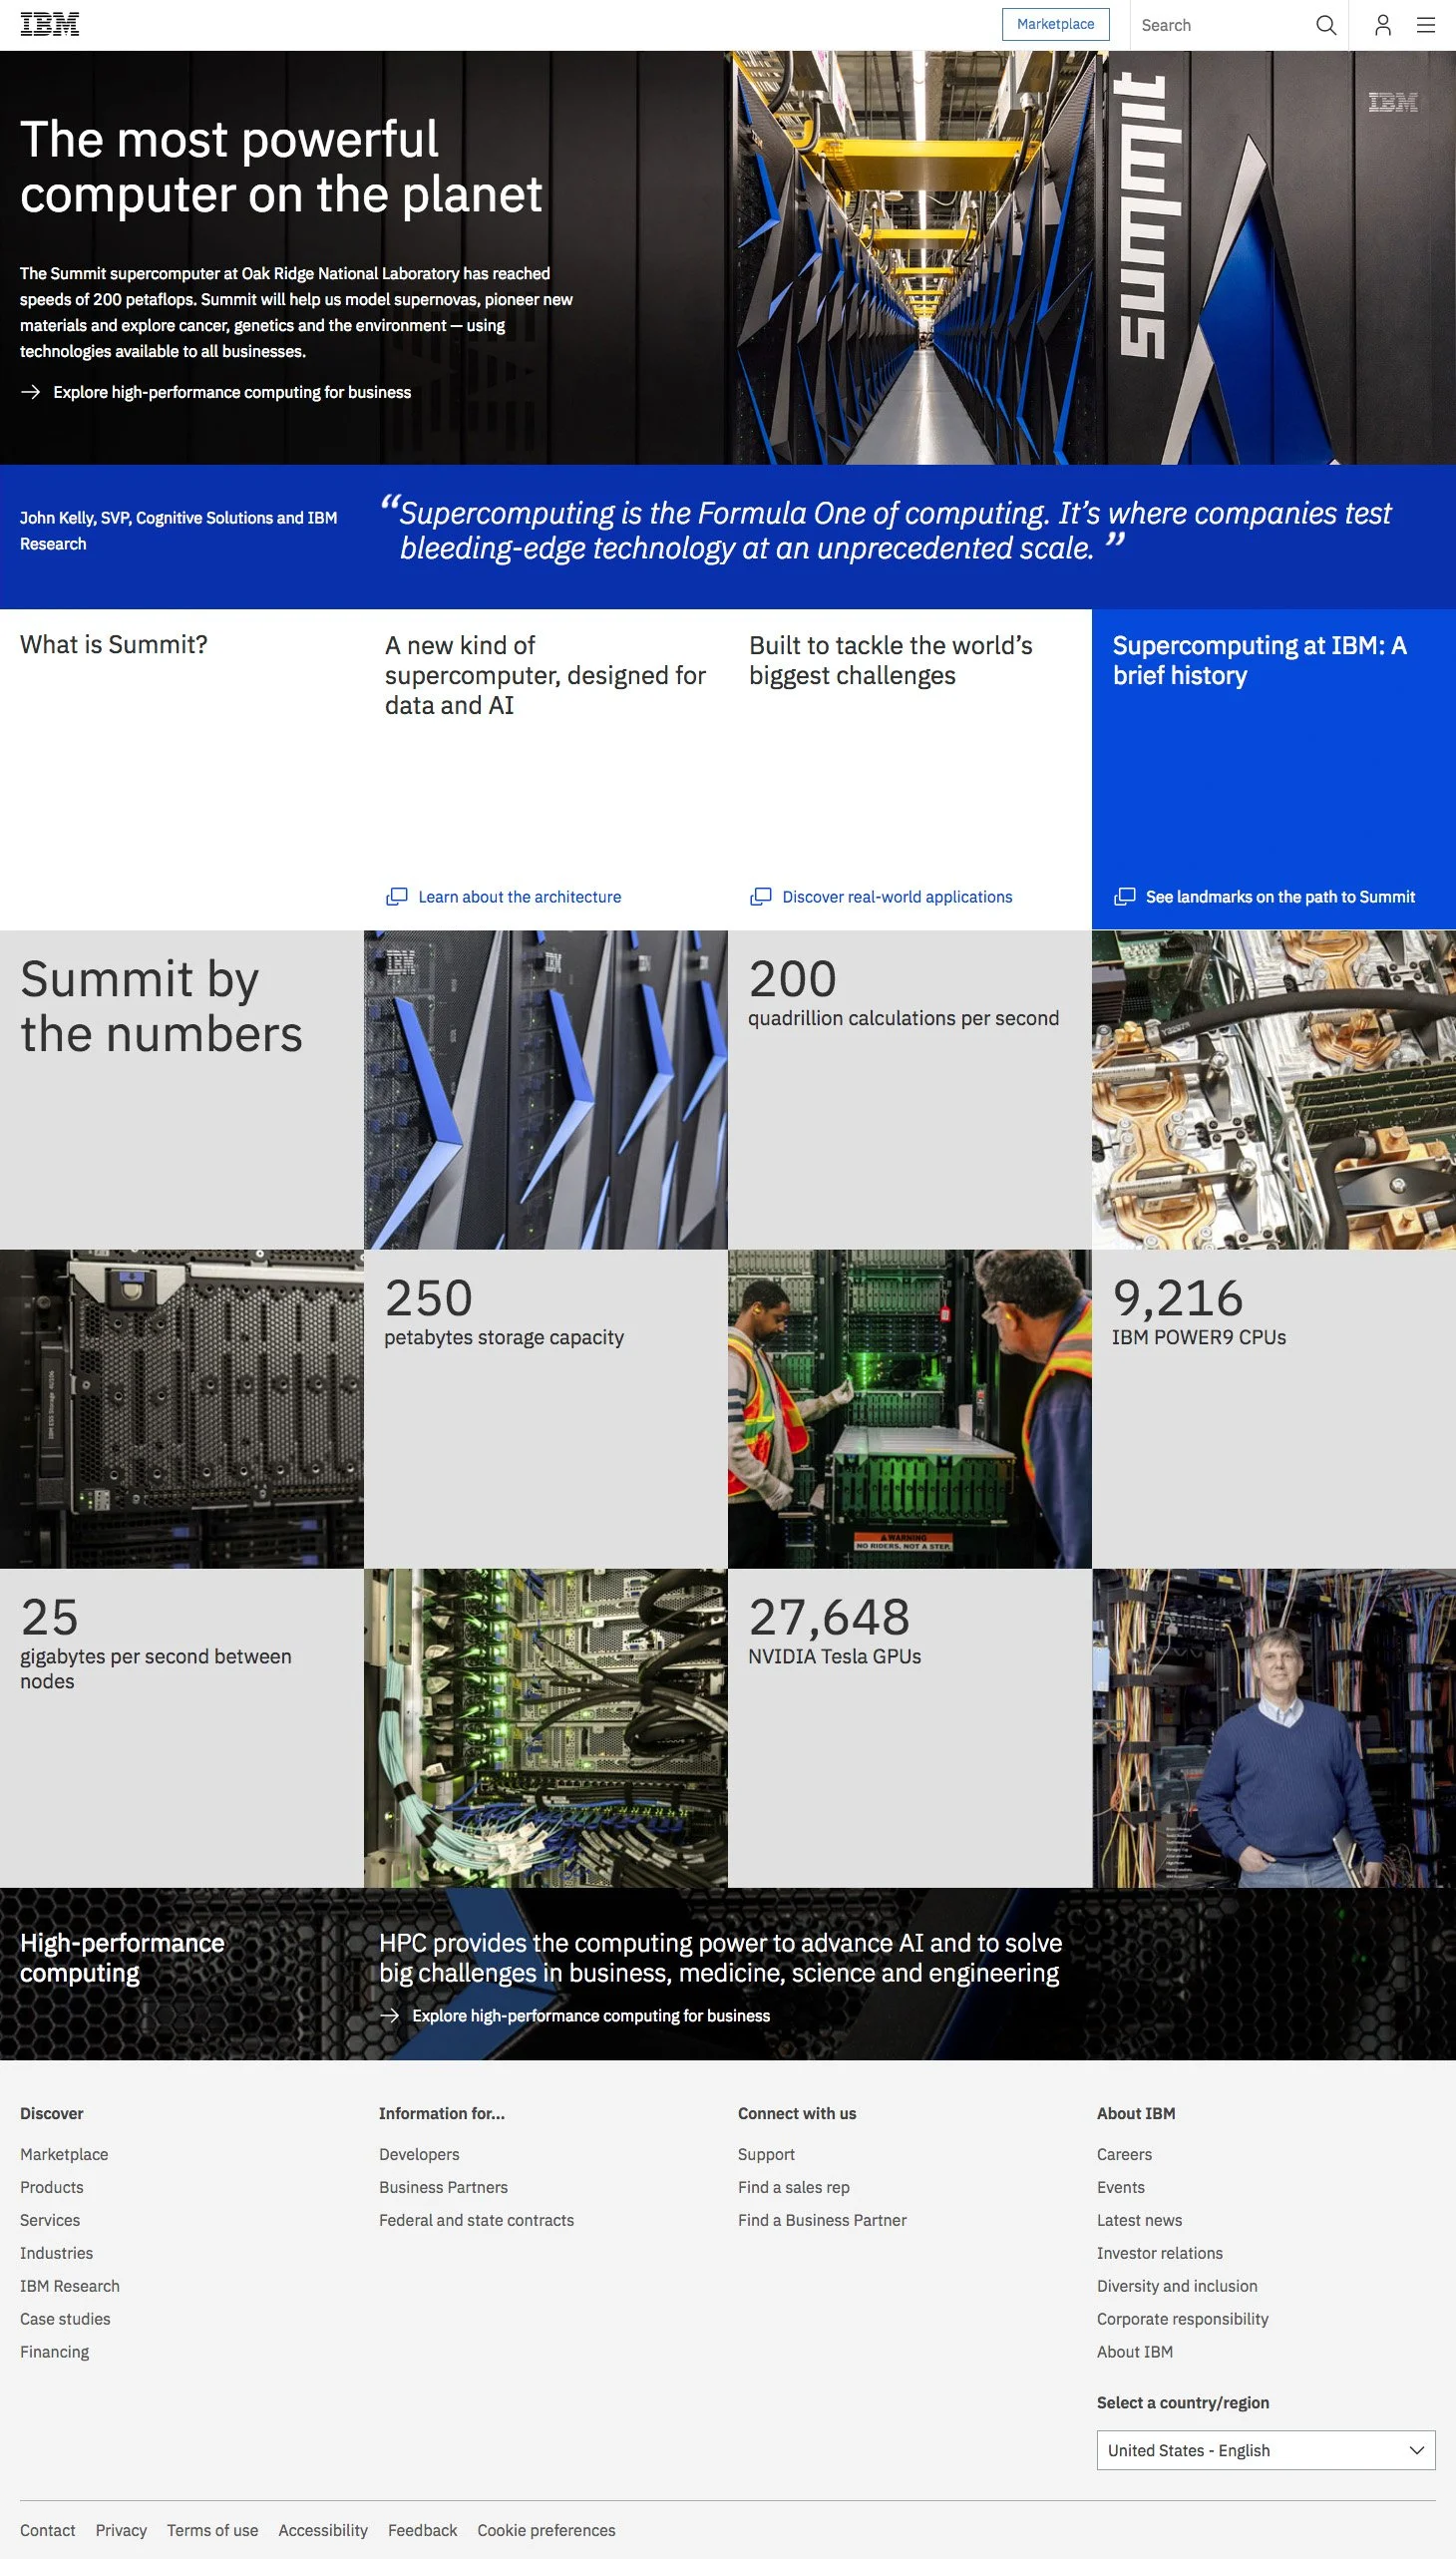
Task: Open the hamburger menu icon
Action: click(1426, 25)
